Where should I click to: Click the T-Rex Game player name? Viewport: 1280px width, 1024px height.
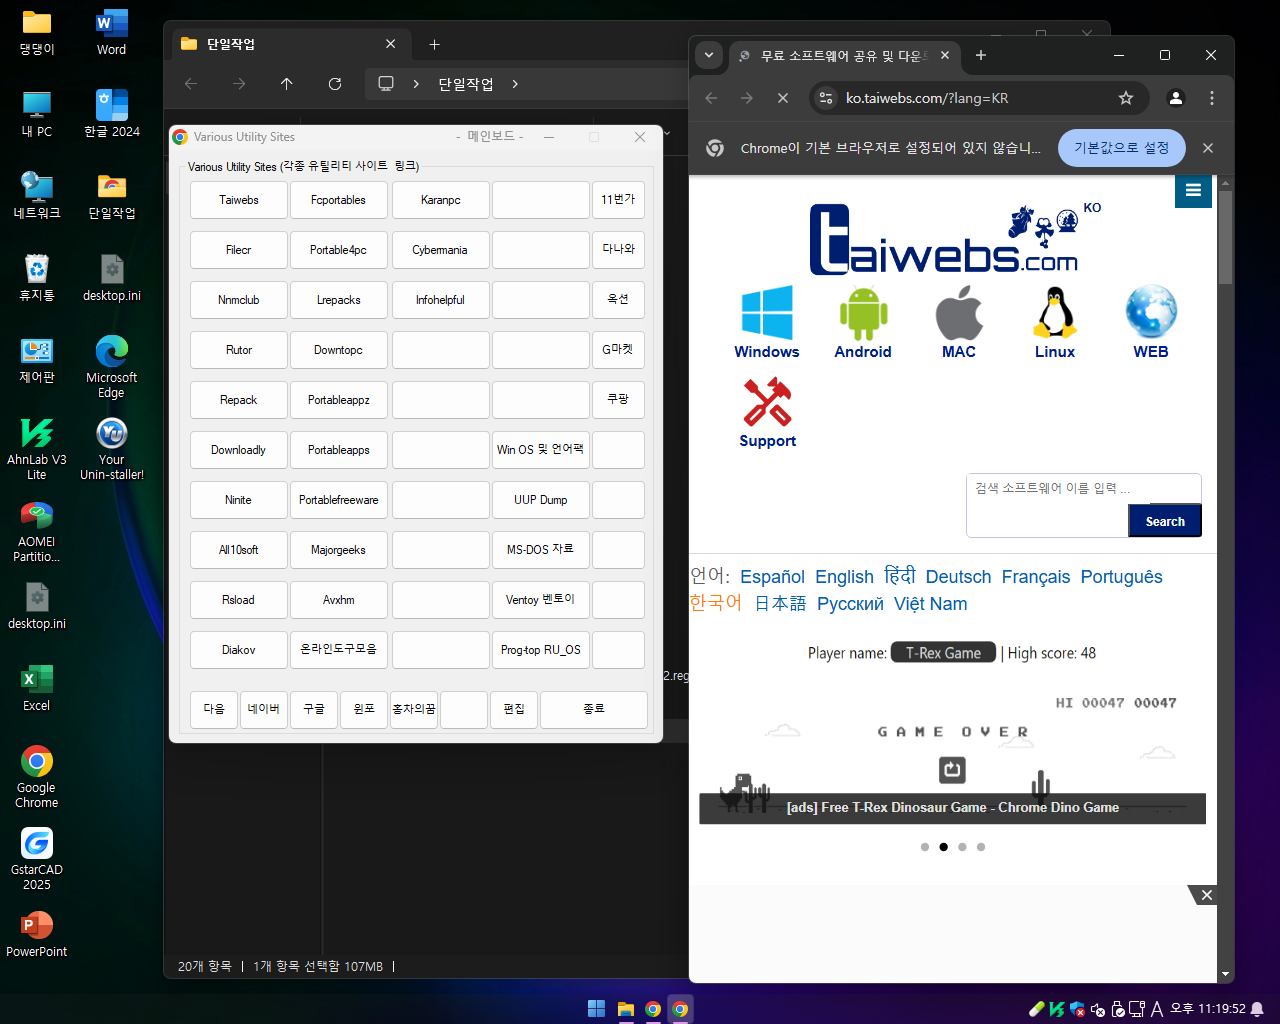(x=943, y=653)
